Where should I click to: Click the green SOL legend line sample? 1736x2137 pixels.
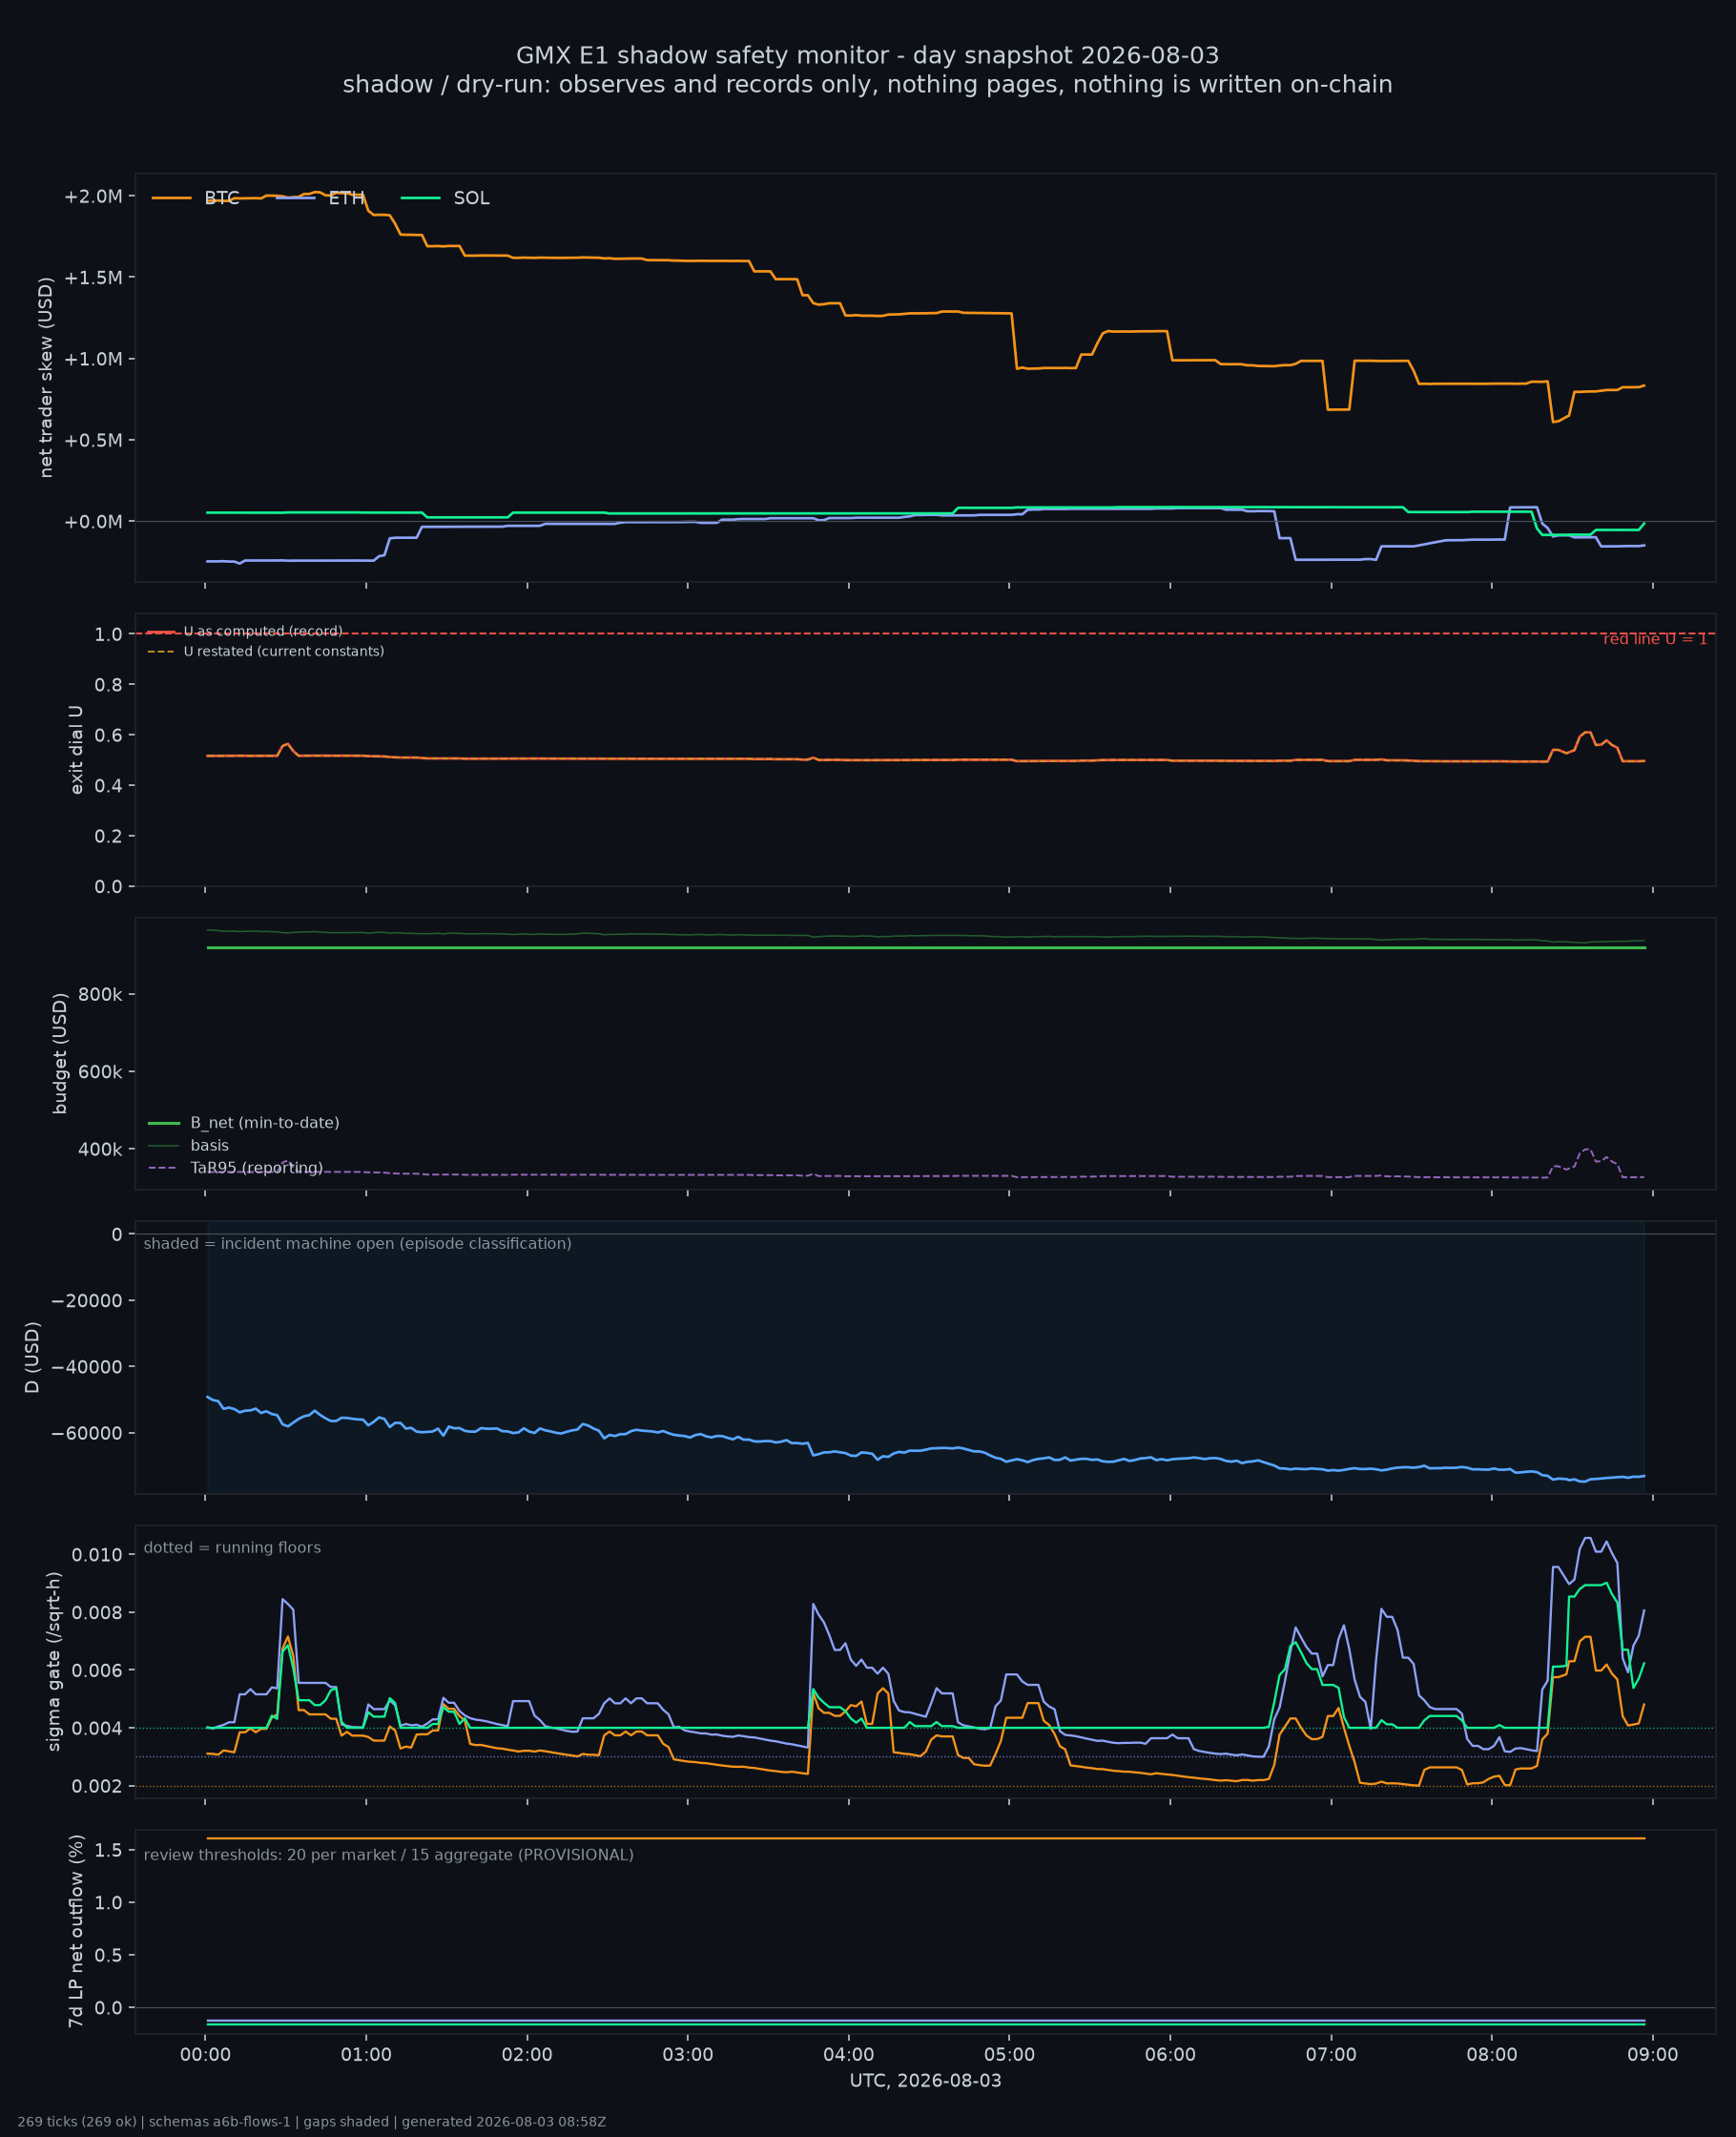(x=421, y=198)
